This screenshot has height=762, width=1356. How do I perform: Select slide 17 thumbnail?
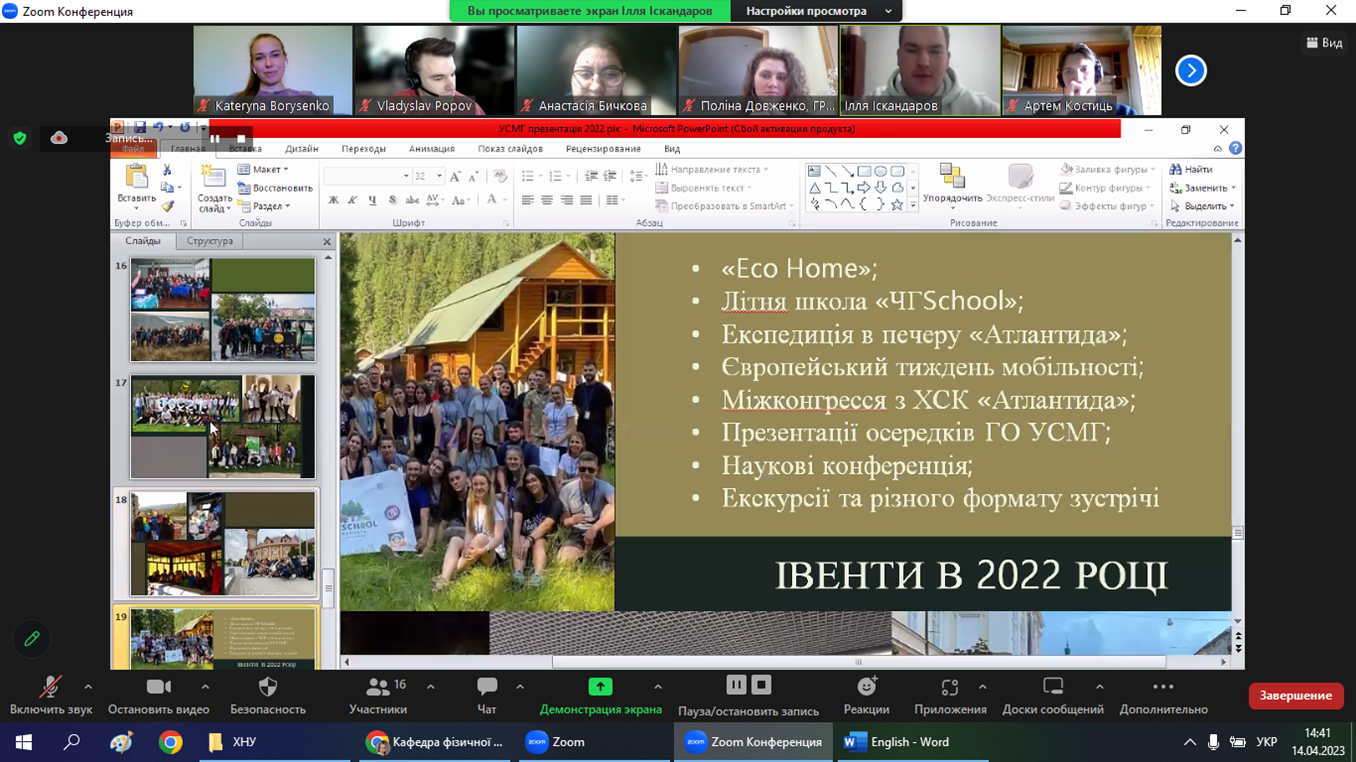click(222, 427)
